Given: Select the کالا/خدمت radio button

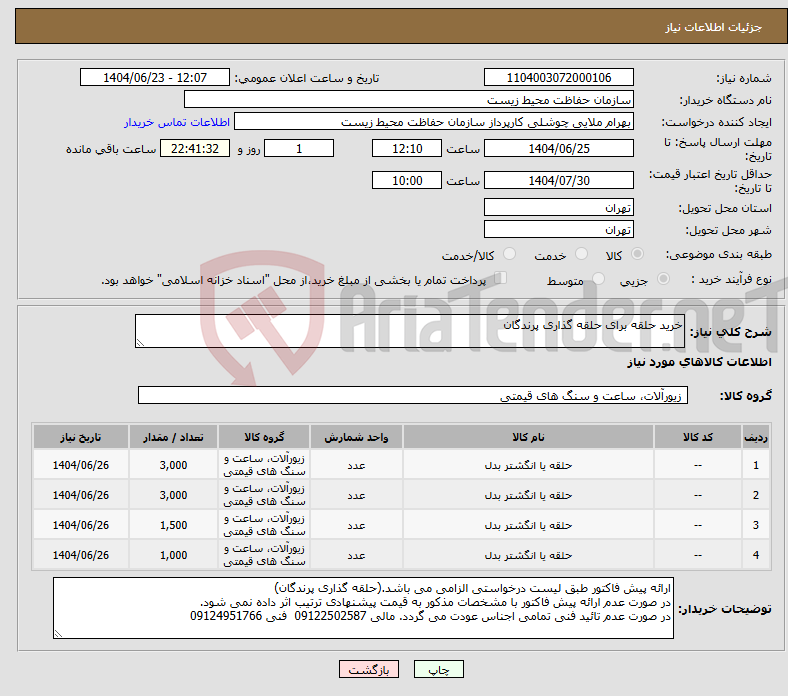Looking at the screenshot, I should coord(510,254).
